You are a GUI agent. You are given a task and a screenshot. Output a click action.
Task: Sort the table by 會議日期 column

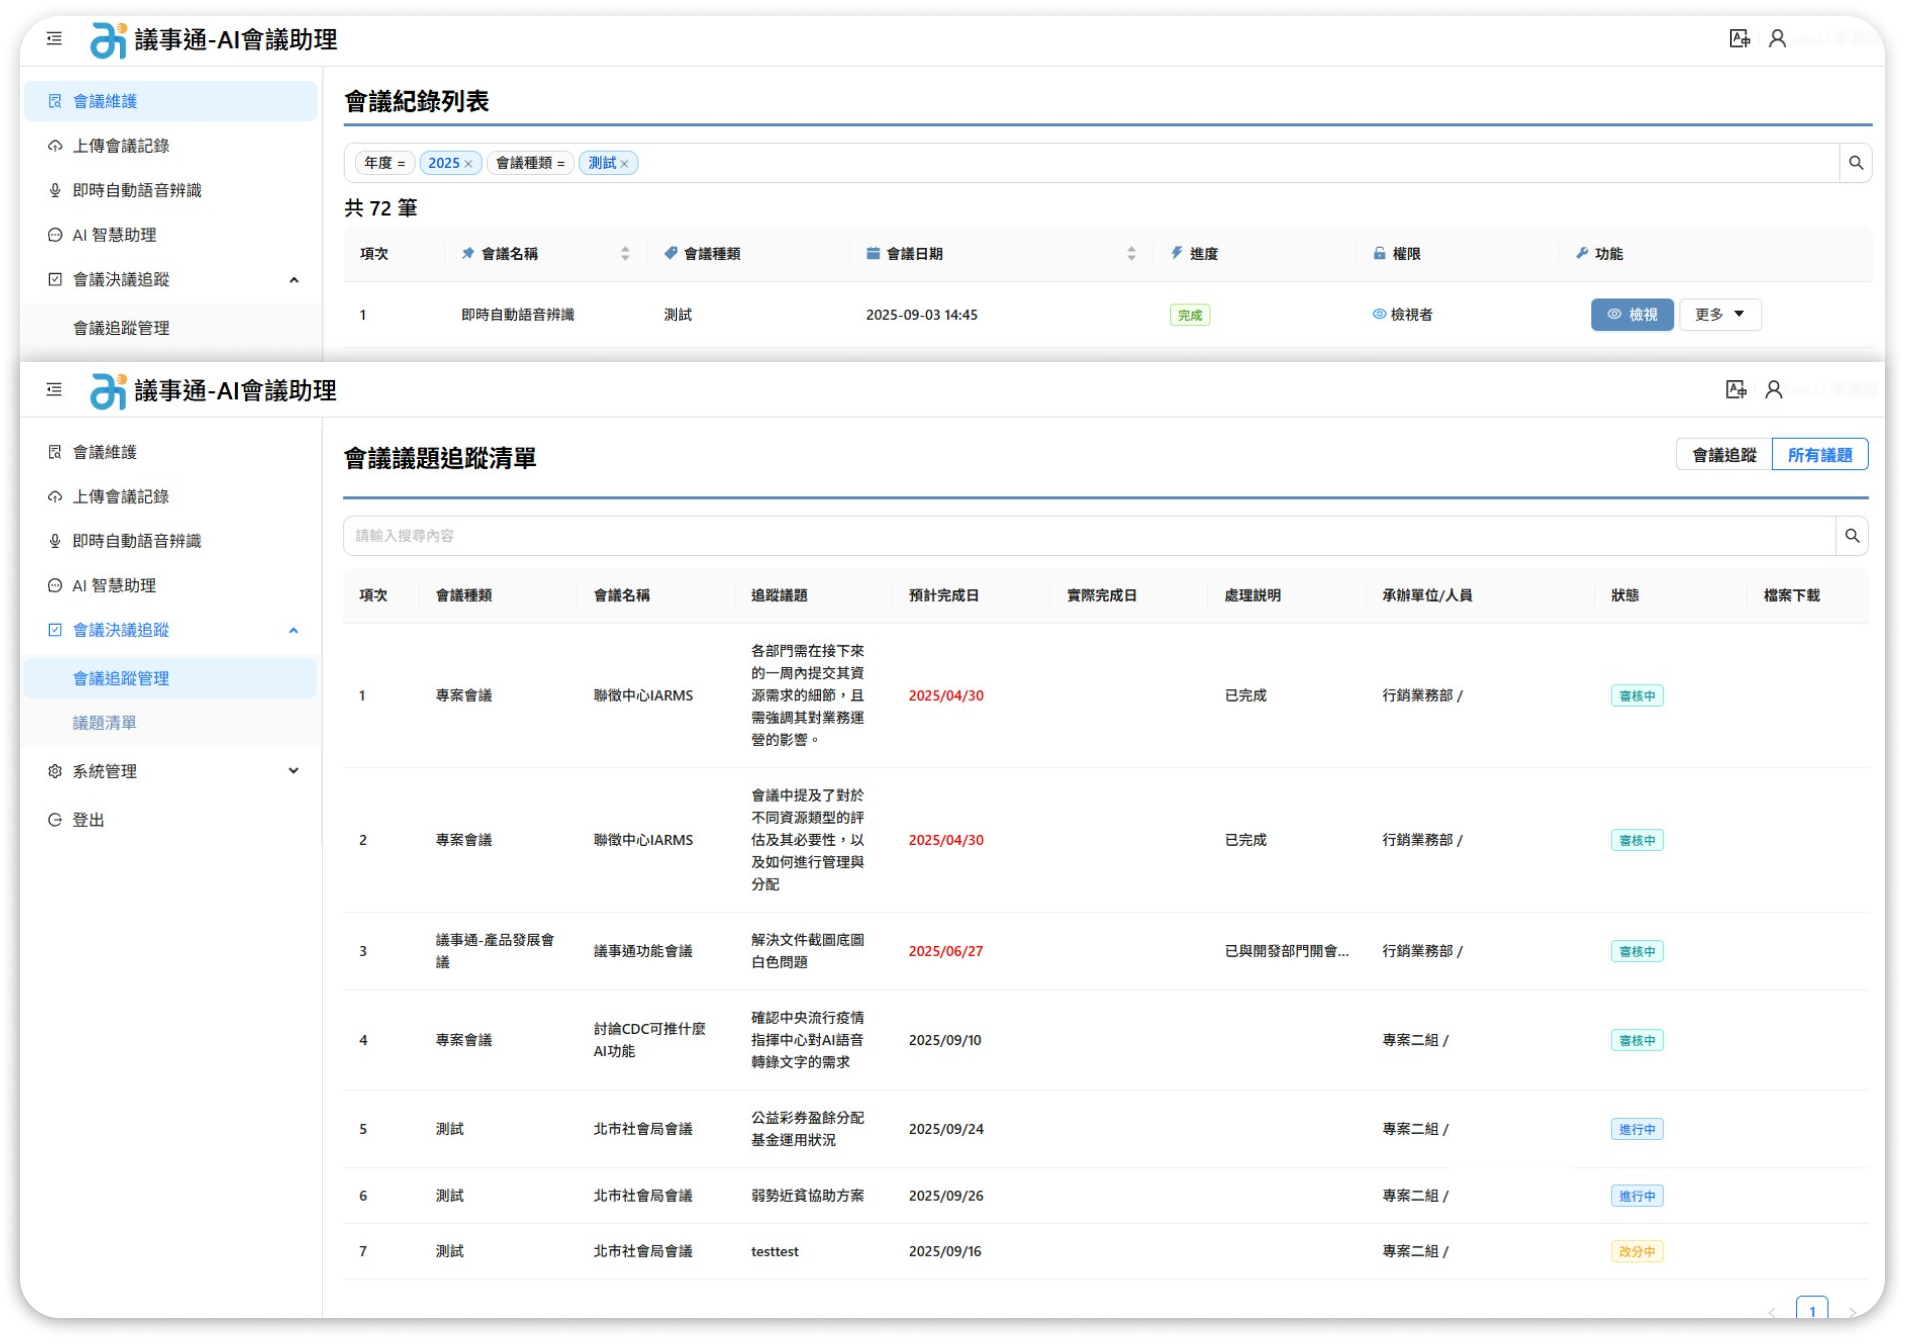[1130, 254]
